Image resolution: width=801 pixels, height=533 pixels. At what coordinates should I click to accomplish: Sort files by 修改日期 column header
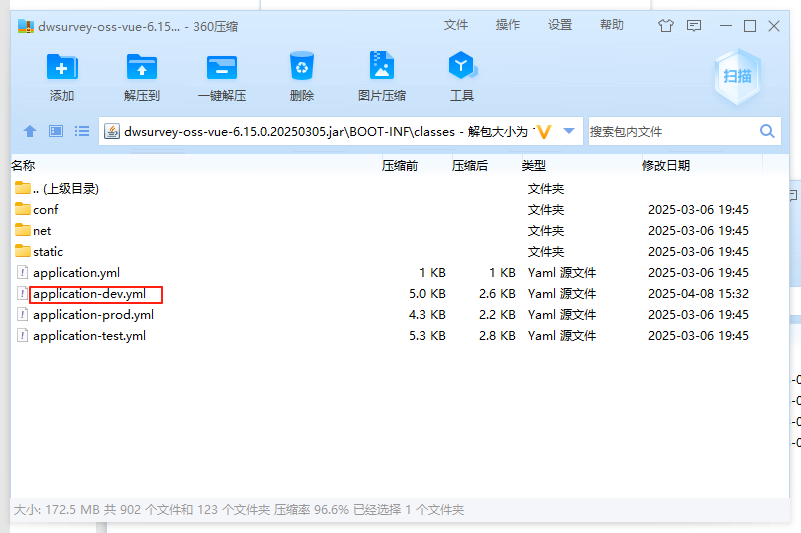click(665, 166)
